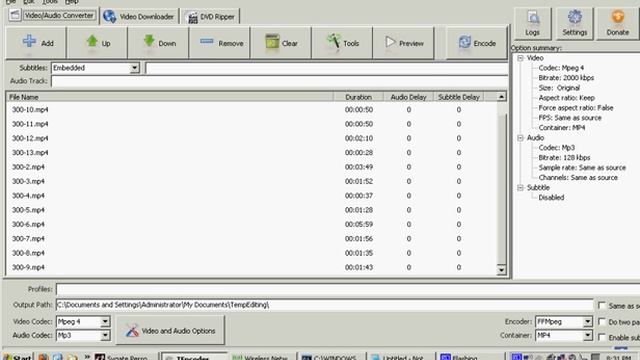Click into the Audio Track field

pos(280,81)
